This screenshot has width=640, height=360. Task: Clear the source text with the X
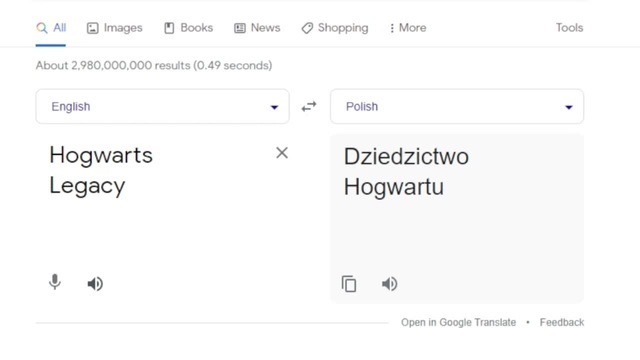click(282, 153)
